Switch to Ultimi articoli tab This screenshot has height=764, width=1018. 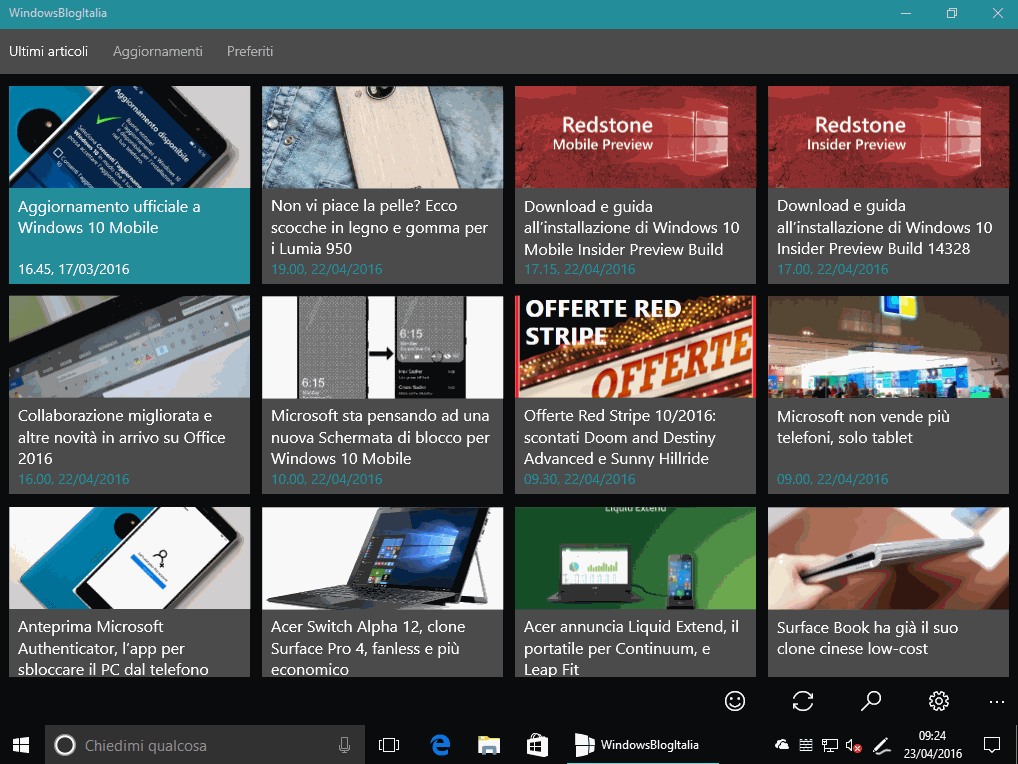pyautogui.click(x=49, y=51)
